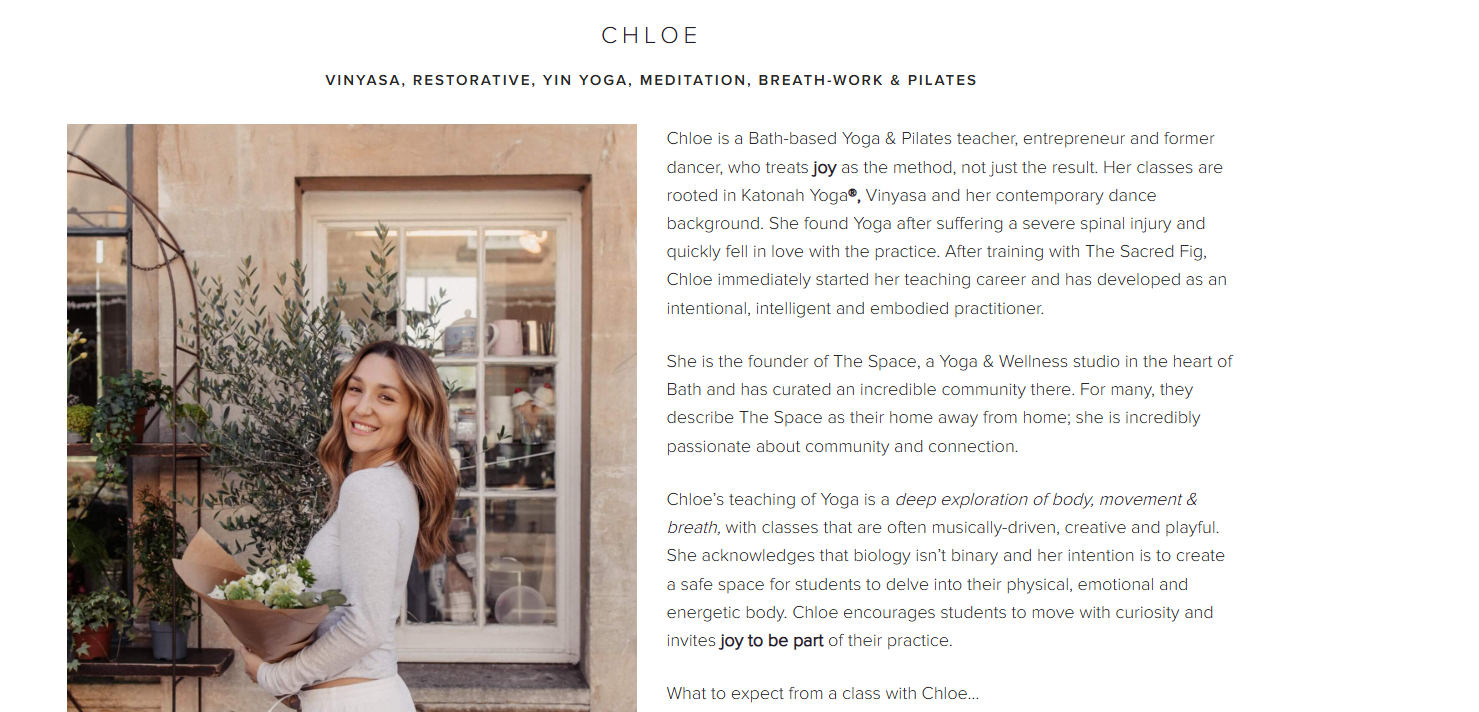Click The Sacred Fig text
This screenshot has height=712, width=1479.
1147,251
